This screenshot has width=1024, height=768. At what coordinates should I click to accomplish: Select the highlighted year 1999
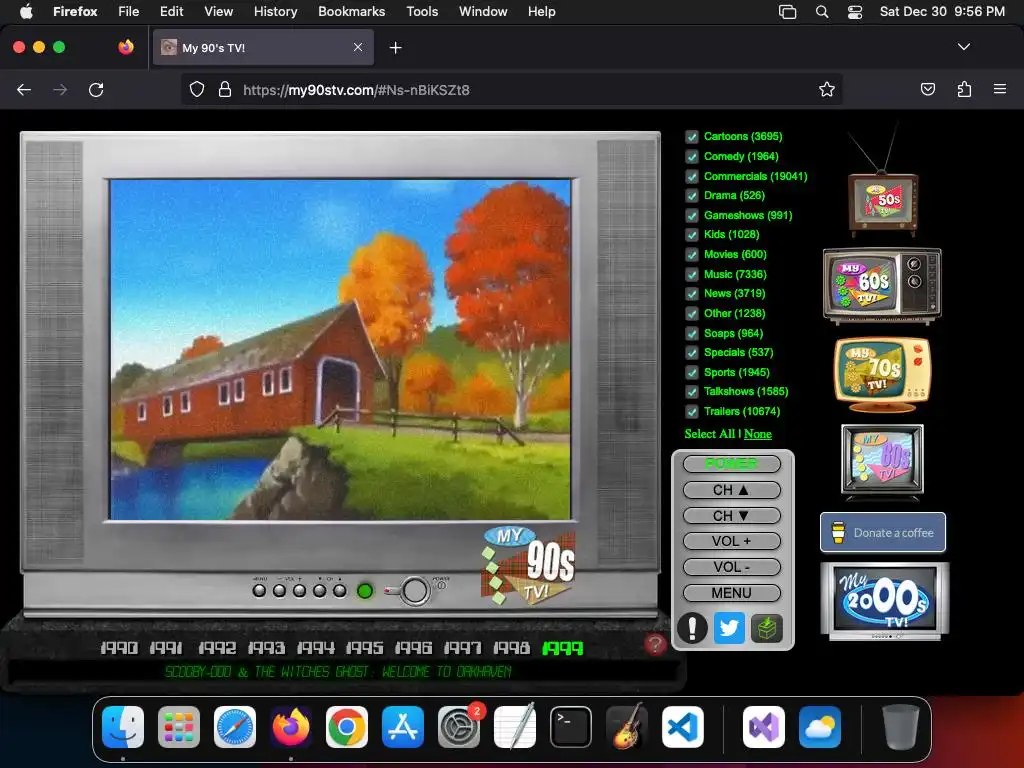click(562, 648)
